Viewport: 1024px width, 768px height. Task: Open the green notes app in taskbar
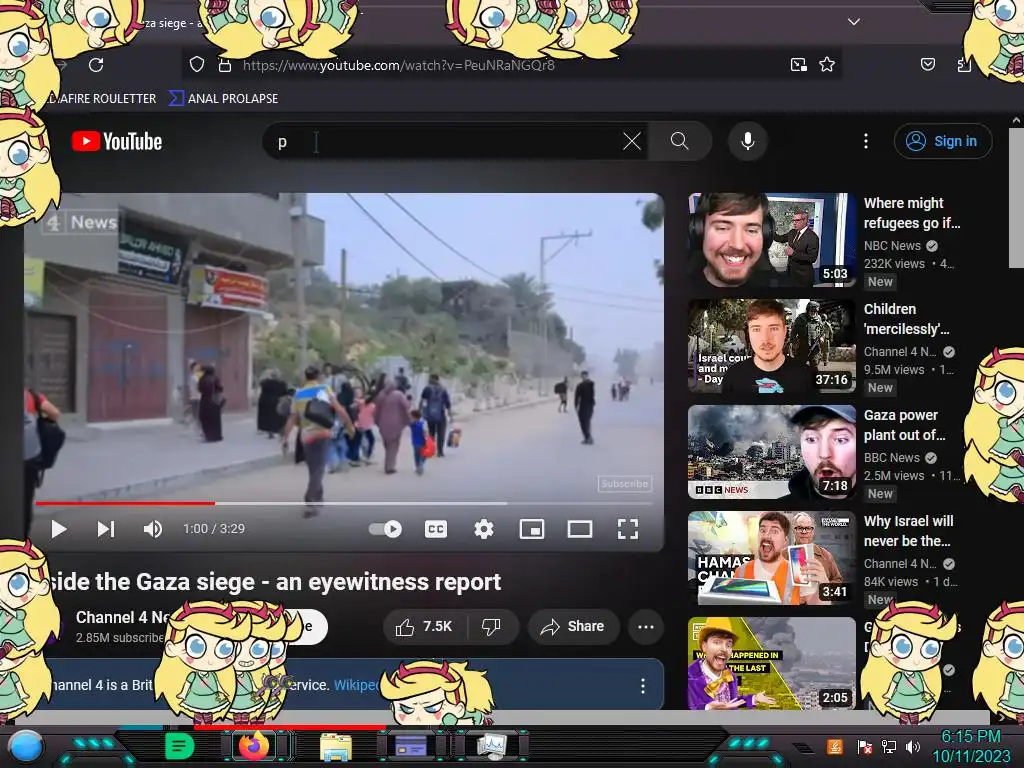[180, 746]
